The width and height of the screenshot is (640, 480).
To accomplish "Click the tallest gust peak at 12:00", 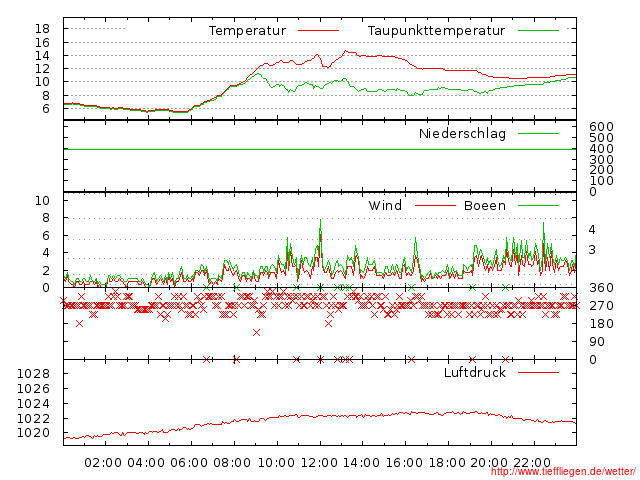I will tap(320, 222).
